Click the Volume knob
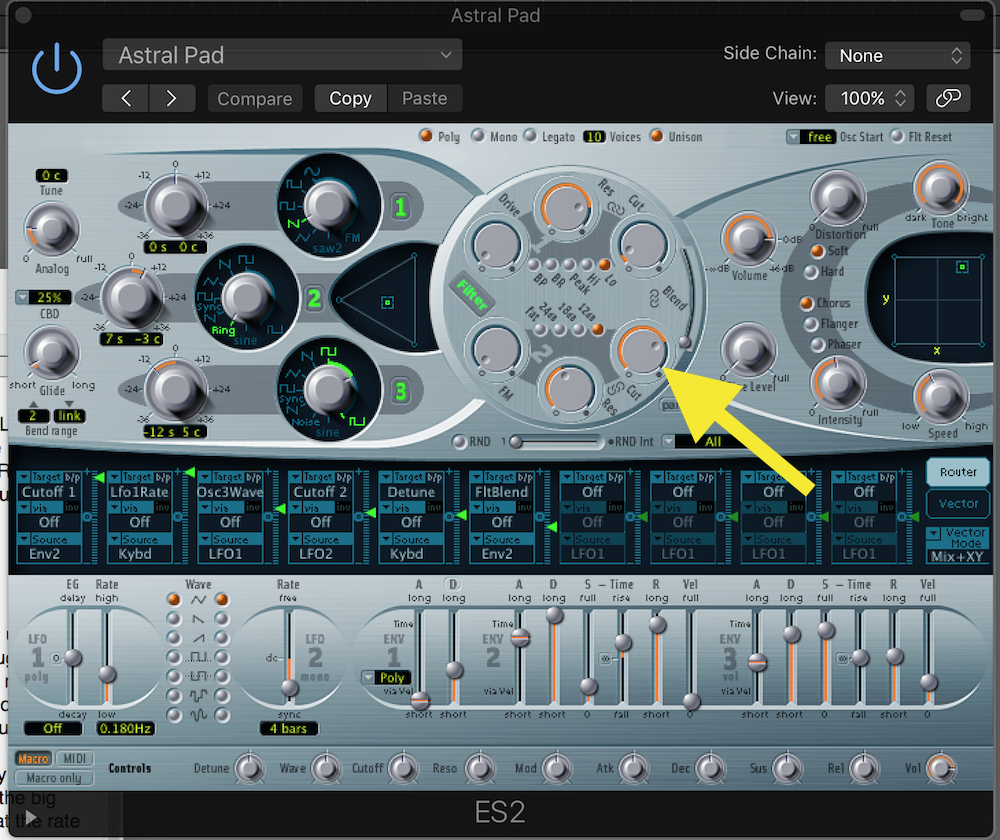This screenshot has width=1000, height=840. [x=748, y=239]
